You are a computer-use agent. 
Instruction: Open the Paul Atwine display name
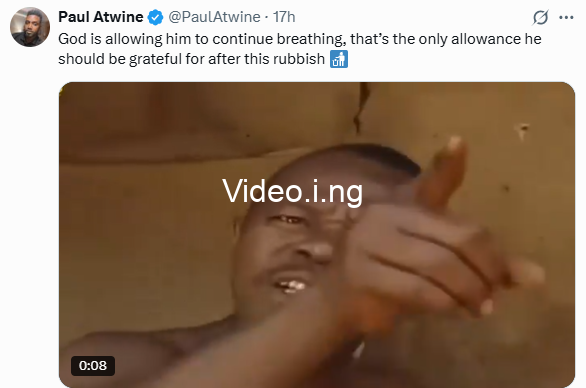[101, 17]
